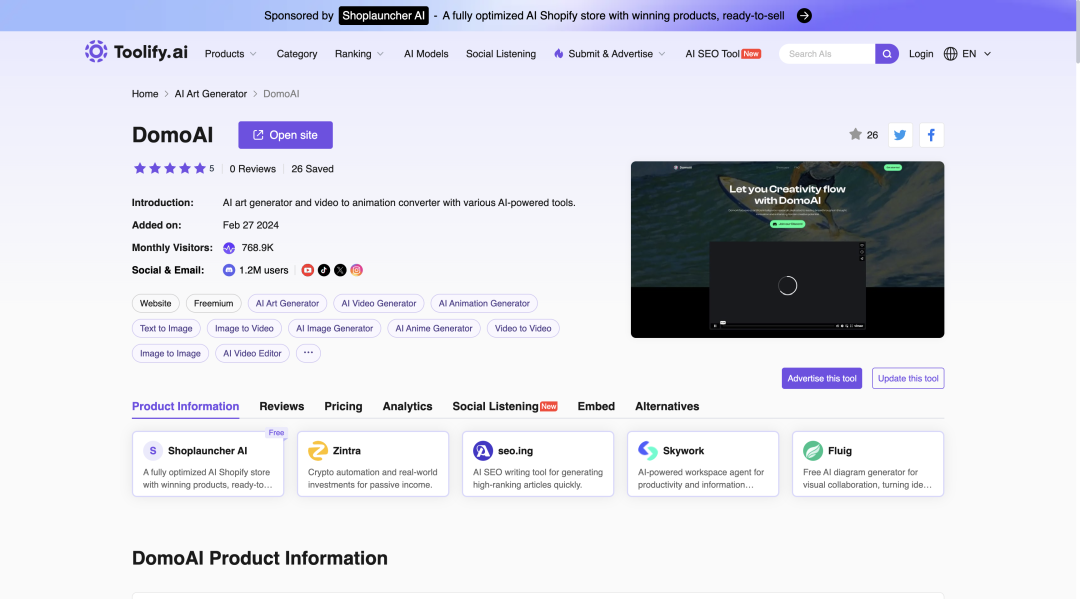Click the Shoplauncher AI sponsor label
Viewport: 1080px width, 599px height.
384,16
